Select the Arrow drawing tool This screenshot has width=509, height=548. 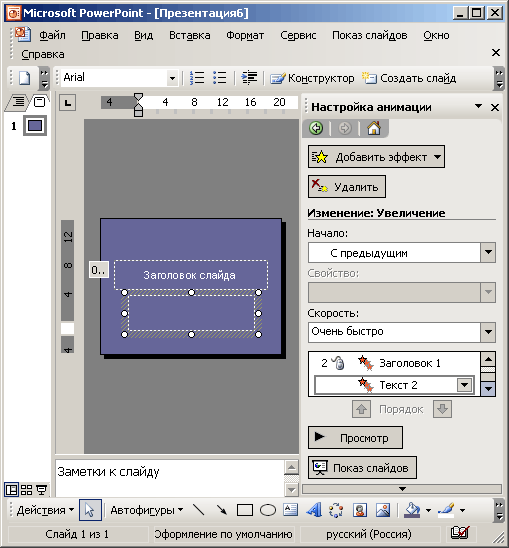(222, 510)
